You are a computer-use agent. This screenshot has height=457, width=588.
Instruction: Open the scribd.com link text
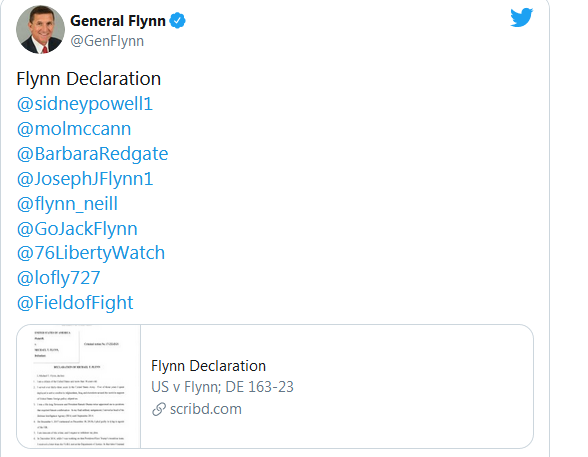(x=206, y=409)
